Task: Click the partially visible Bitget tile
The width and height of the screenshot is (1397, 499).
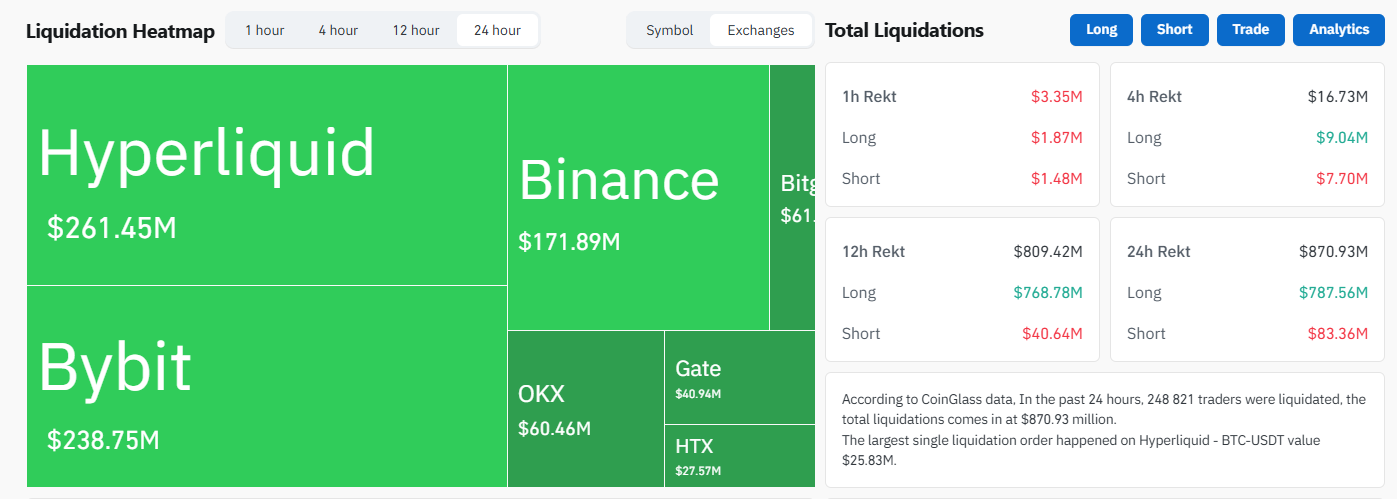Action: click(792, 197)
